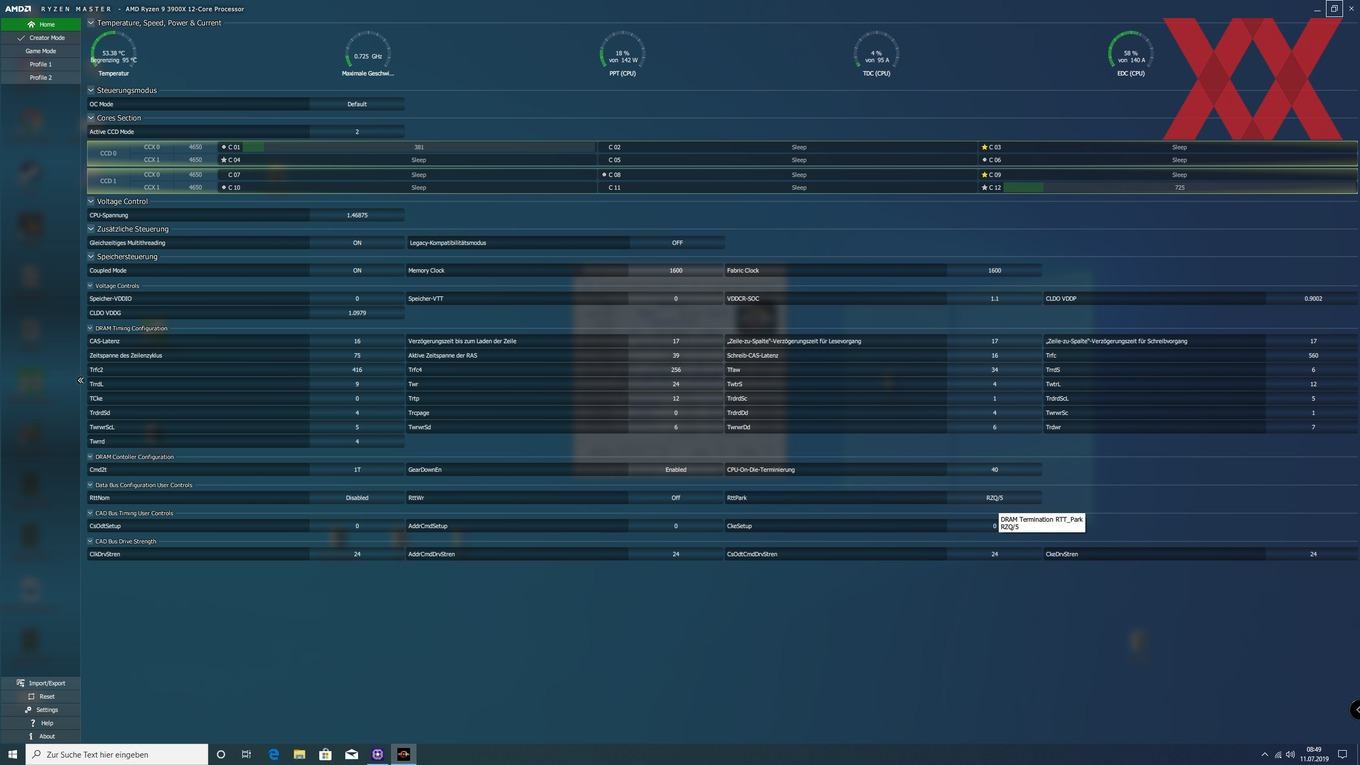1360x765 pixels.
Task: Click the C 12 core load bar
Action: [x=1180, y=188]
